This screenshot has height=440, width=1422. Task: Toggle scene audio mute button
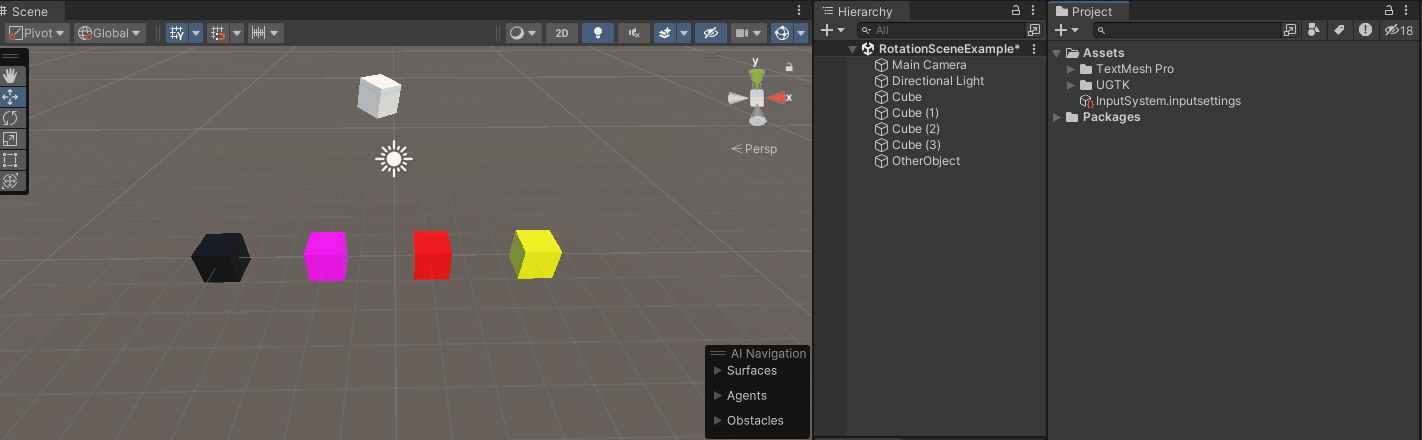[x=634, y=33]
